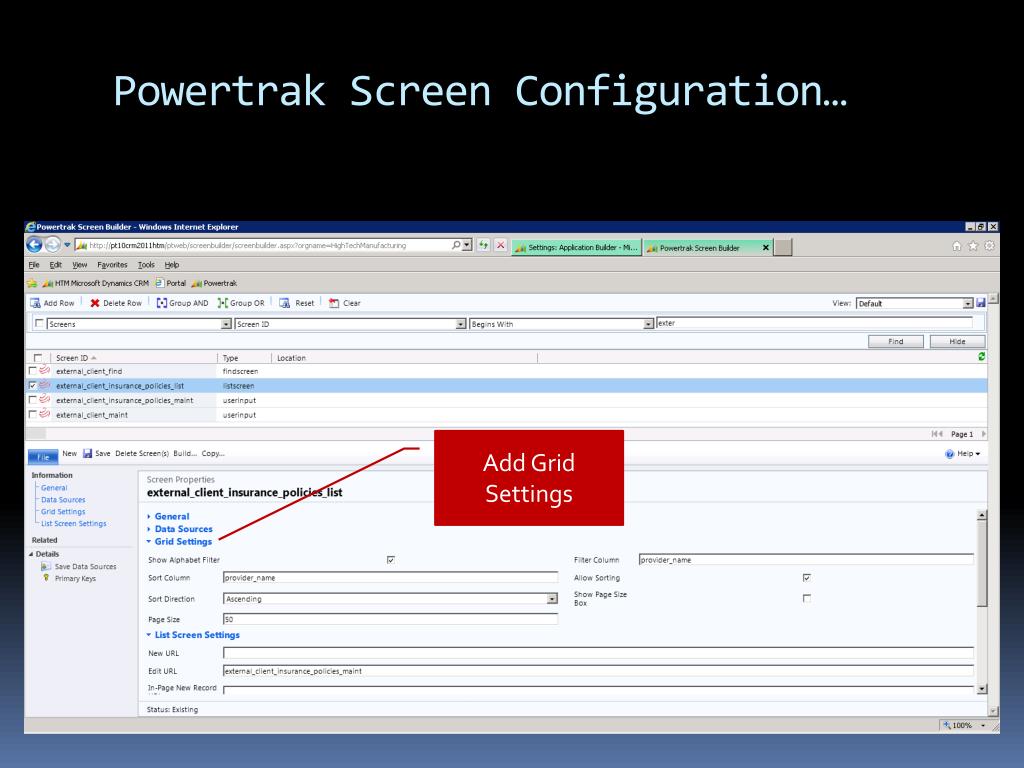This screenshot has width=1024, height=768.
Task: Click the green refresh page icon
Action: pyautogui.click(x=483, y=246)
